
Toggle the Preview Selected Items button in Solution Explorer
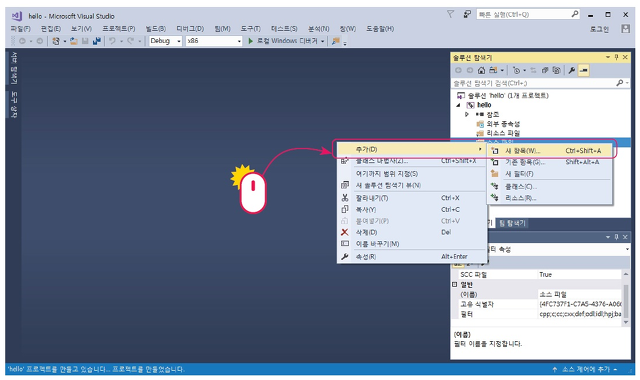(x=584, y=70)
